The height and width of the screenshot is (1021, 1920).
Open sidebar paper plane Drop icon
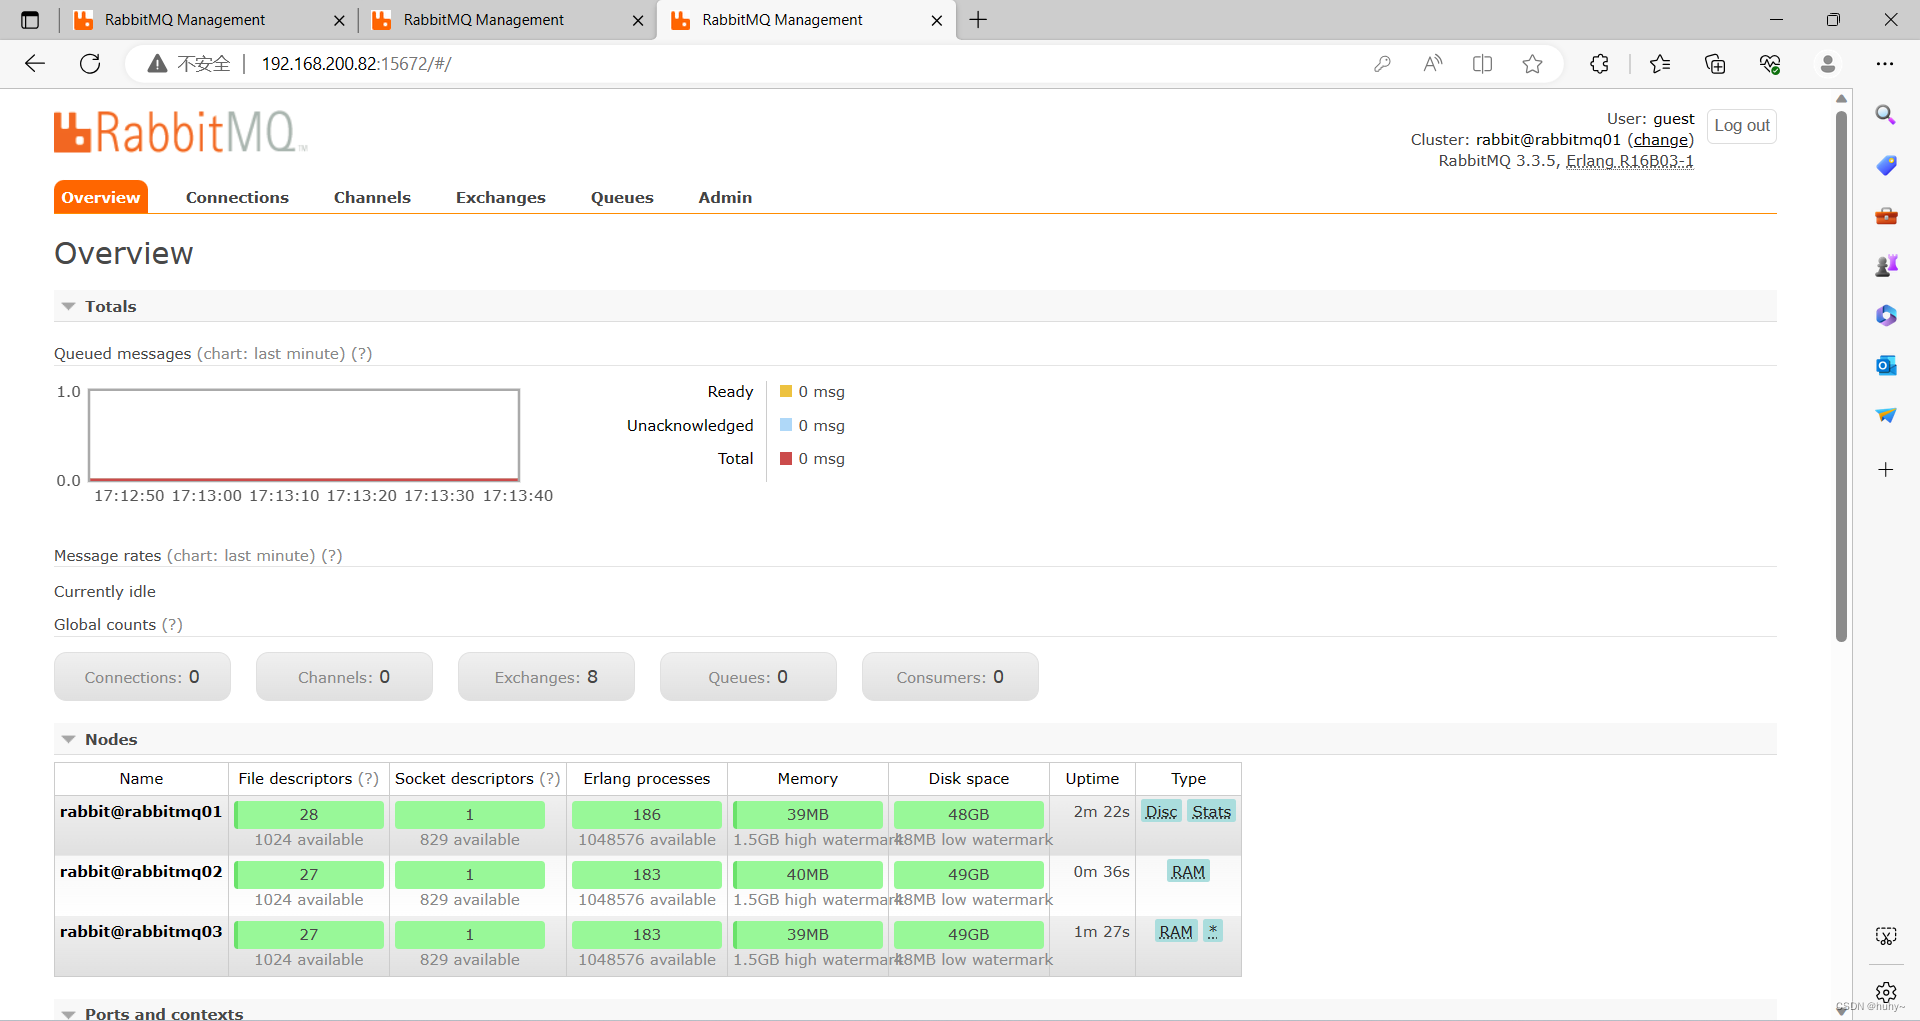[x=1886, y=415]
